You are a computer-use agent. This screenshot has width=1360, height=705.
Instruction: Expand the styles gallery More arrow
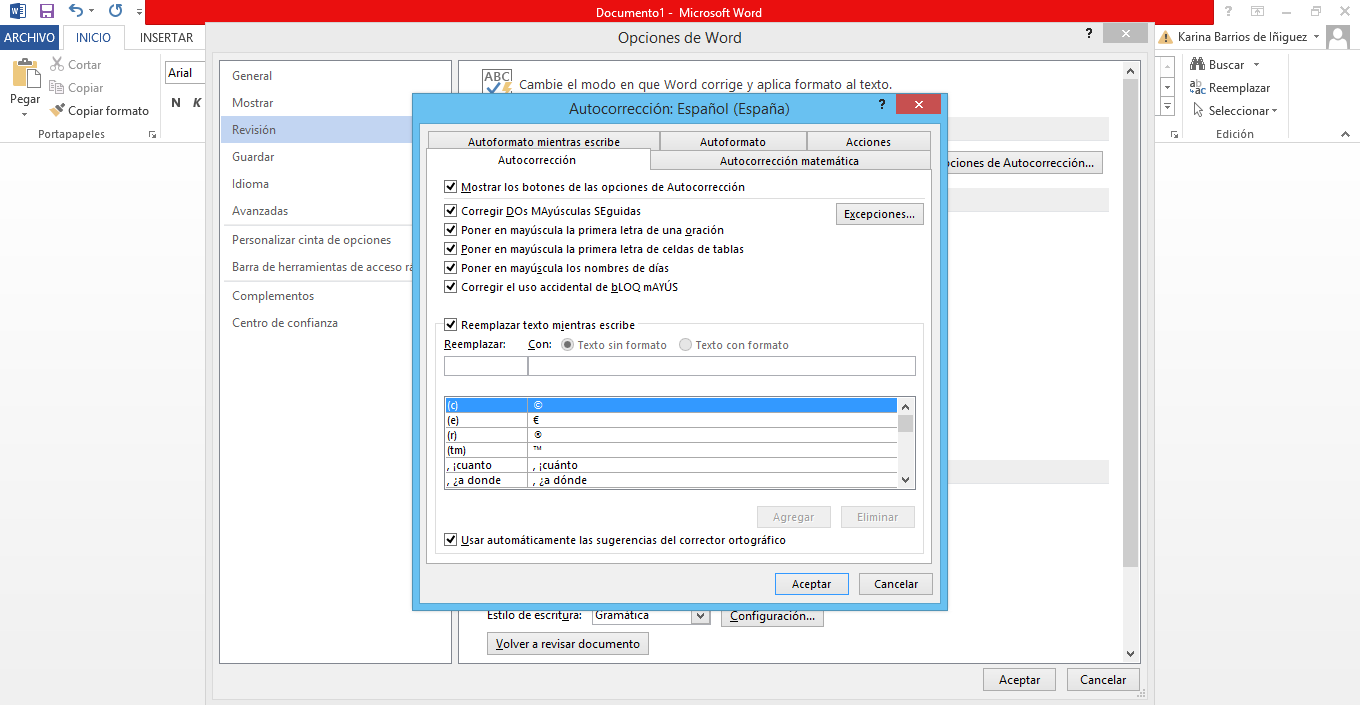[1167, 106]
